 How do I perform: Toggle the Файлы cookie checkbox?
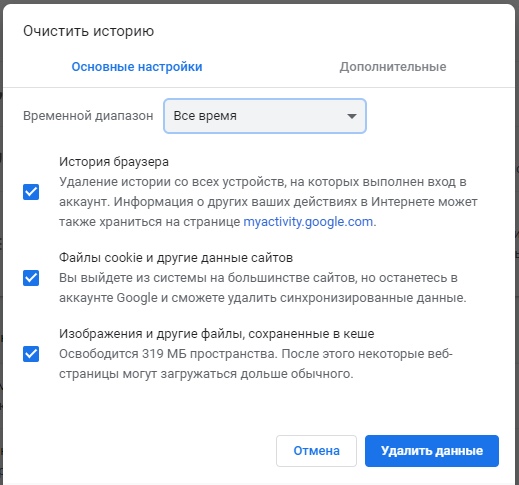click(x=31, y=278)
